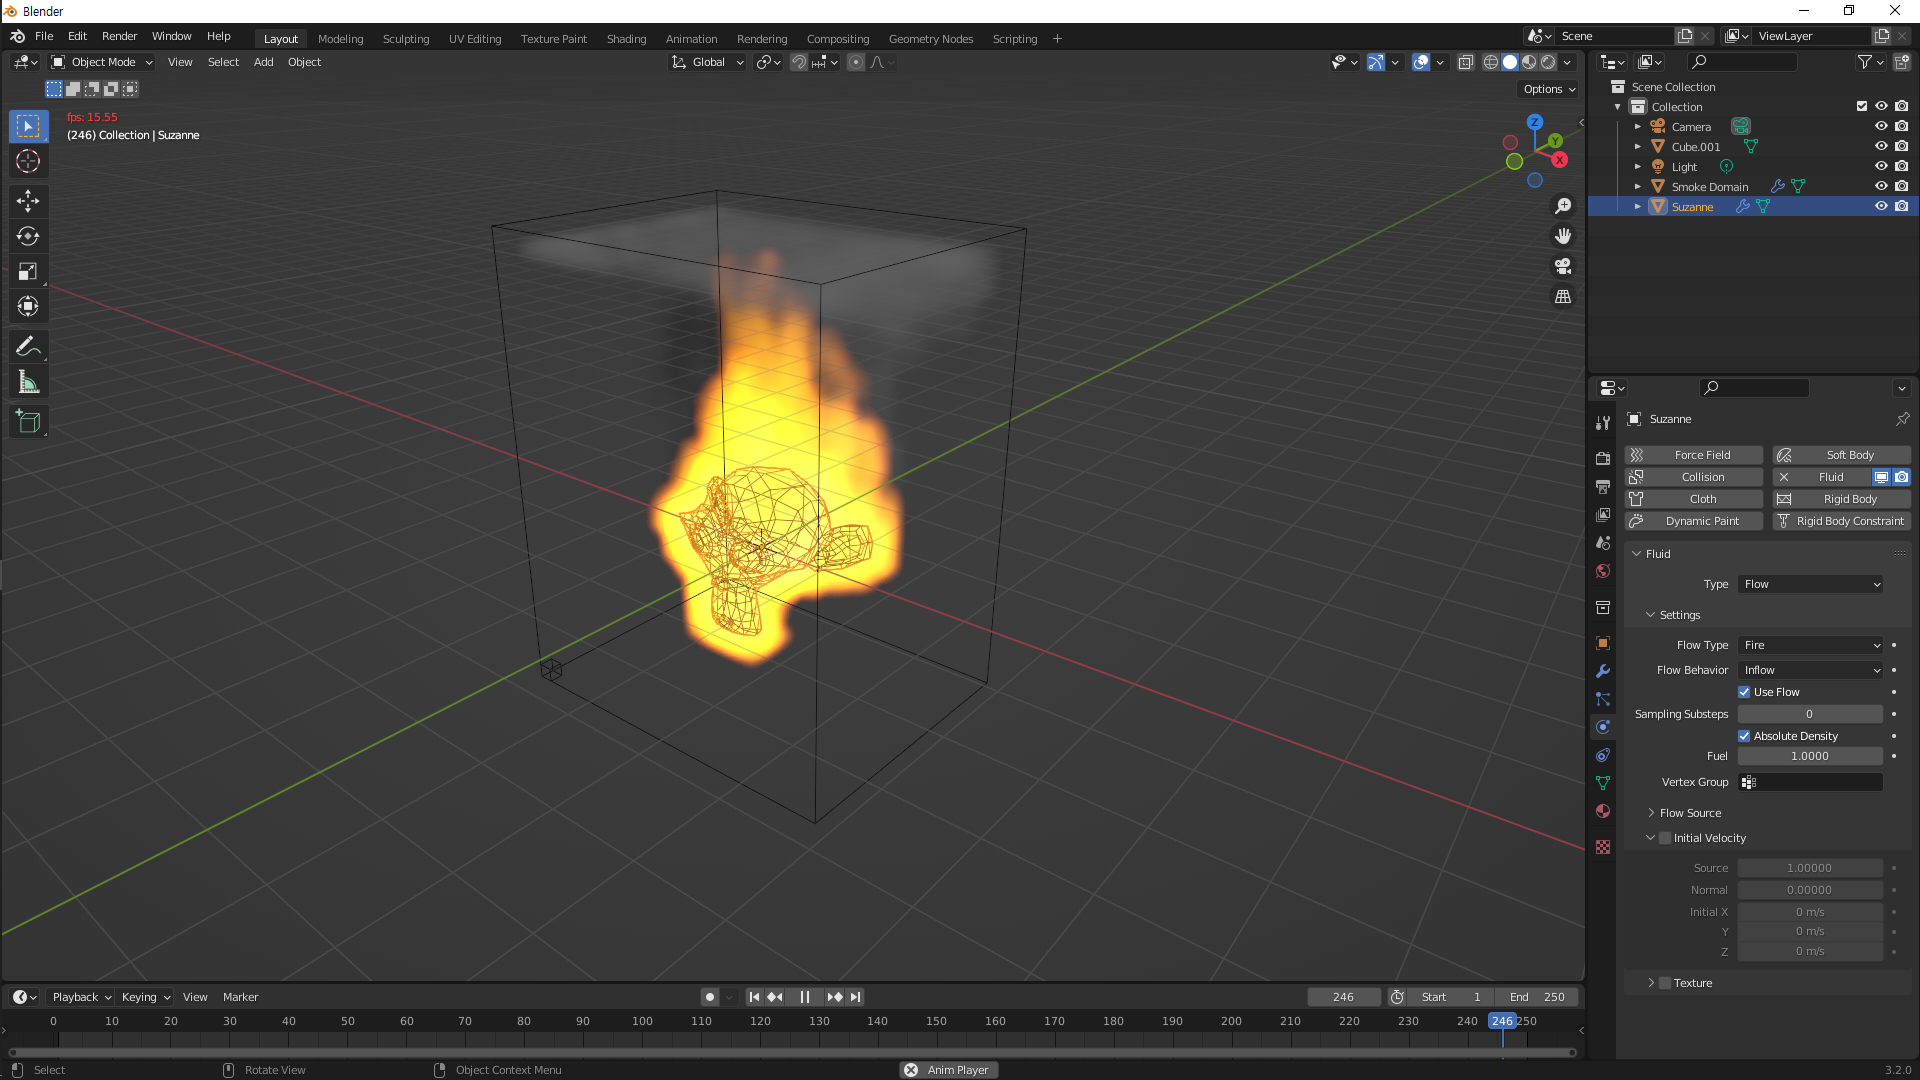Open the Flow Type dropdown
1920x1080 pixels.
[1810, 645]
